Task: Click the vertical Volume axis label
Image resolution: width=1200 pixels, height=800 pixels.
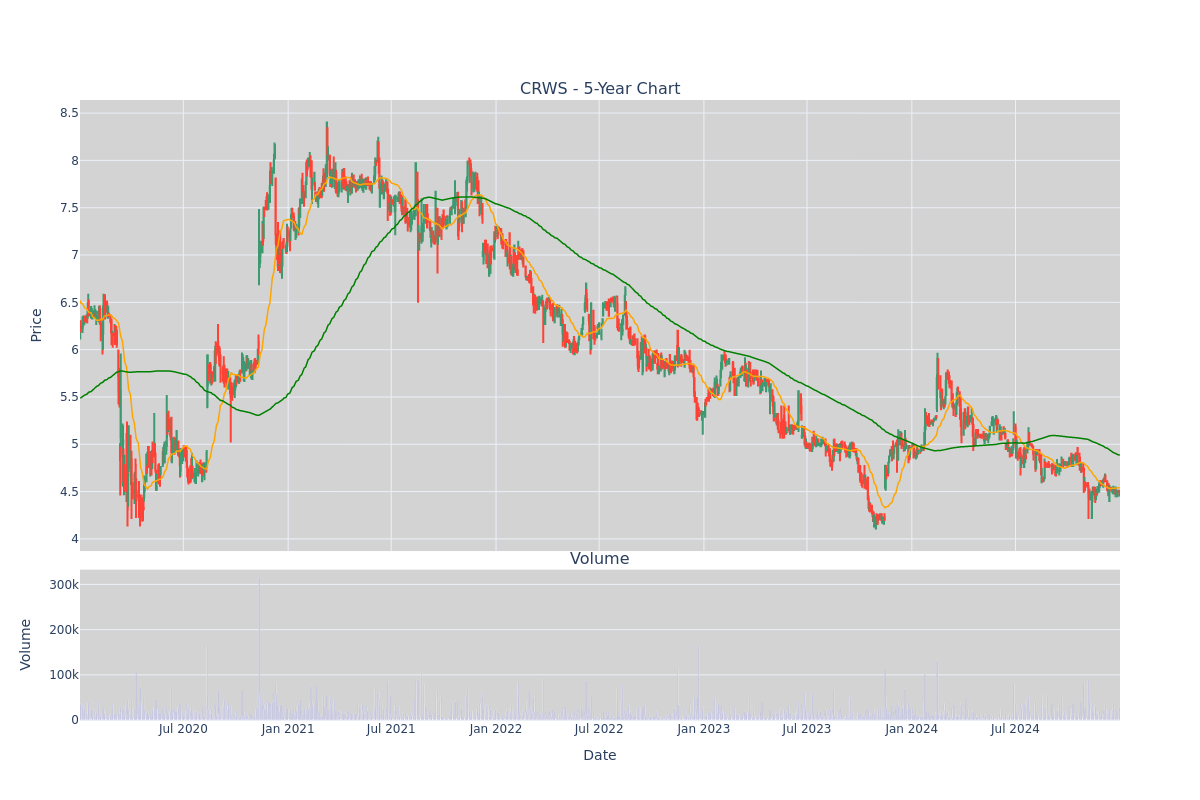Action: (26, 644)
